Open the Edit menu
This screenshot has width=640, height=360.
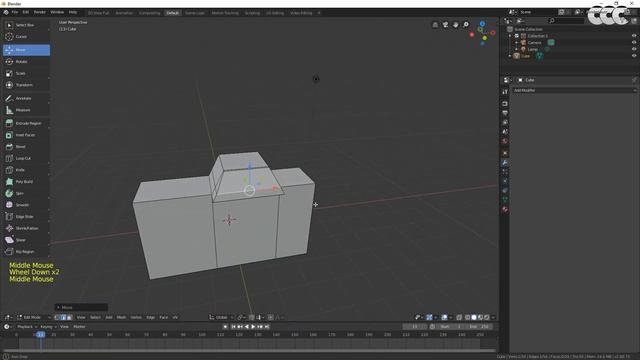pyautogui.click(x=26, y=13)
